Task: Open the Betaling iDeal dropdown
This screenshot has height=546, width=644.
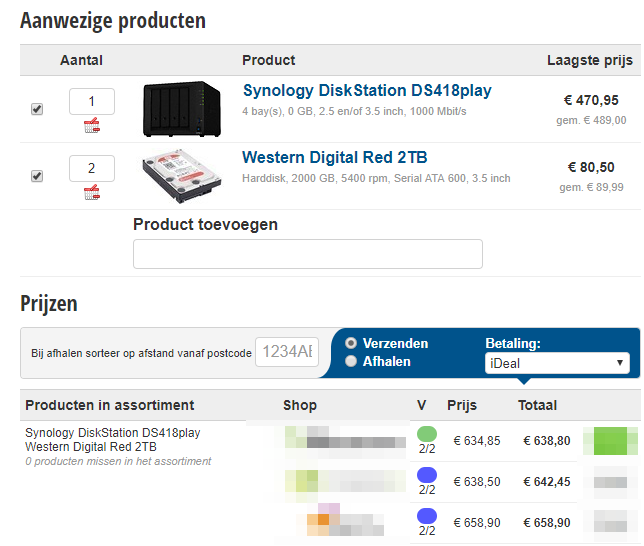Action: [557, 363]
